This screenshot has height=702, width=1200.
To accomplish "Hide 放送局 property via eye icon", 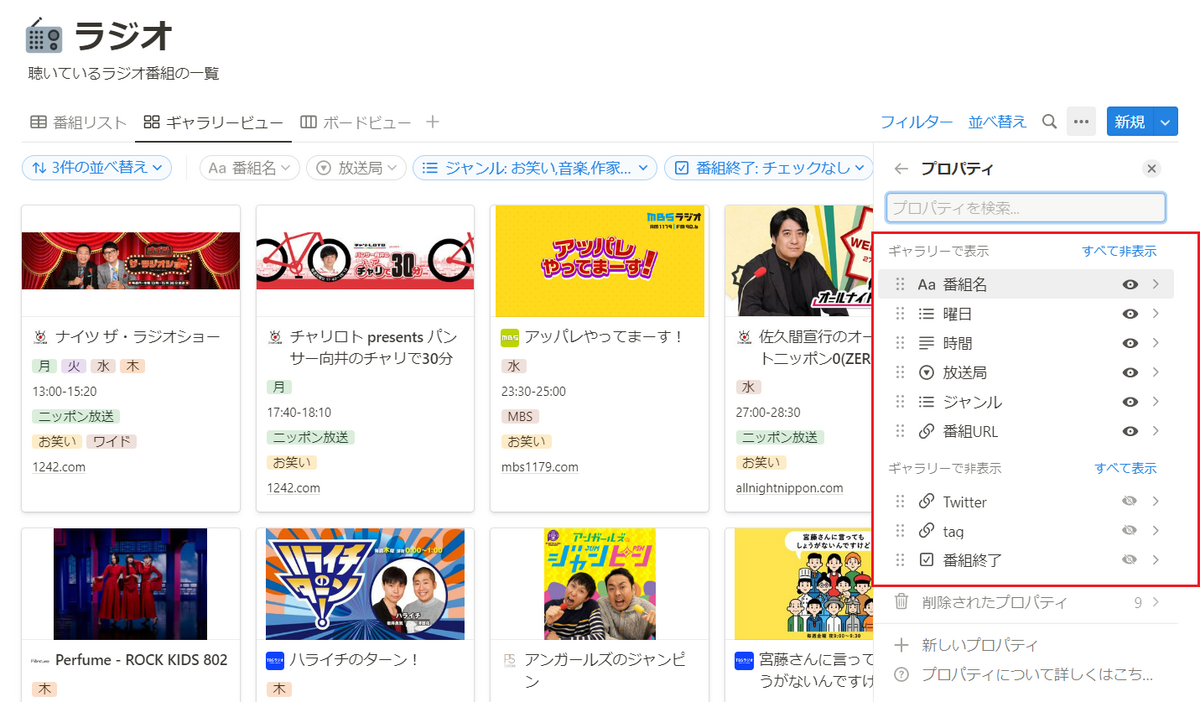I will click(x=1130, y=373).
